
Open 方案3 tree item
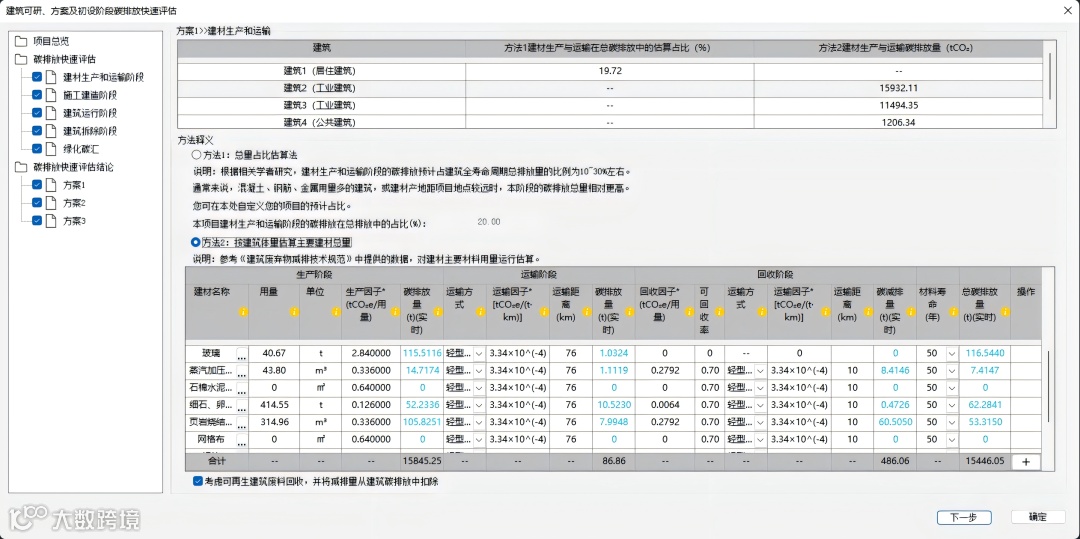coord(74,221)
